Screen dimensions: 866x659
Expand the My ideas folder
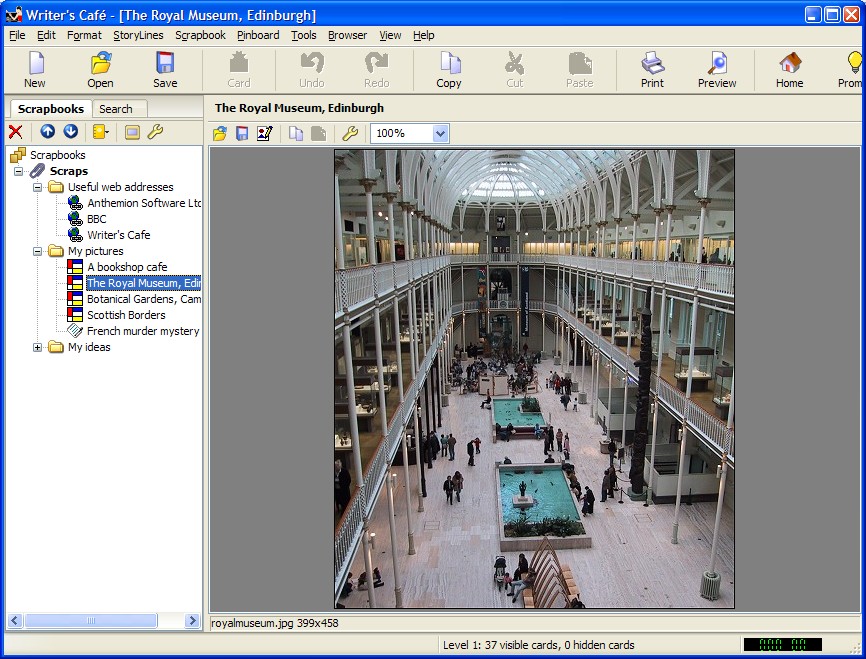[x=37, y=347]
